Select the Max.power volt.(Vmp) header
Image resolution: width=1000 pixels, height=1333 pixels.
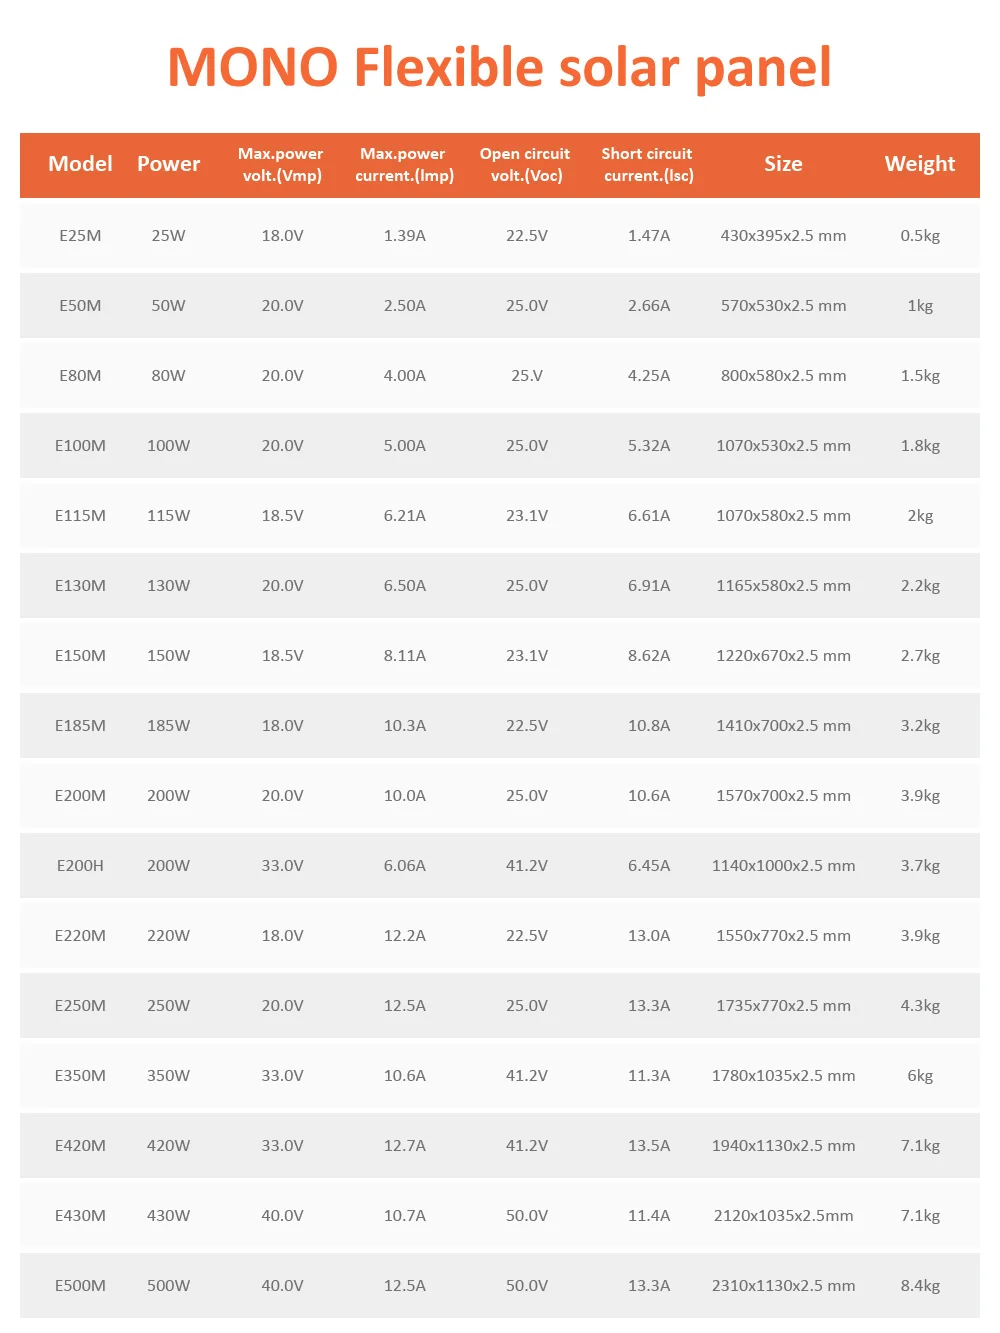[281, 165]
